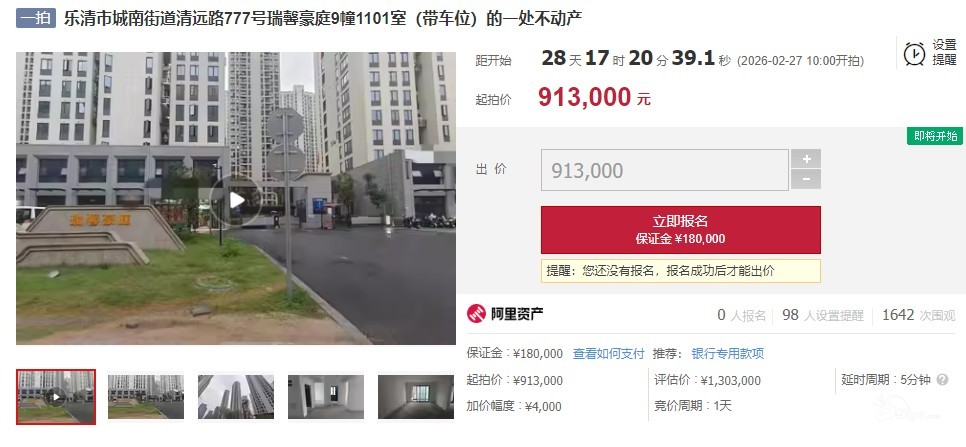
Task: Open the 查看如何支付 link
Action: click(x=608, y=353)
